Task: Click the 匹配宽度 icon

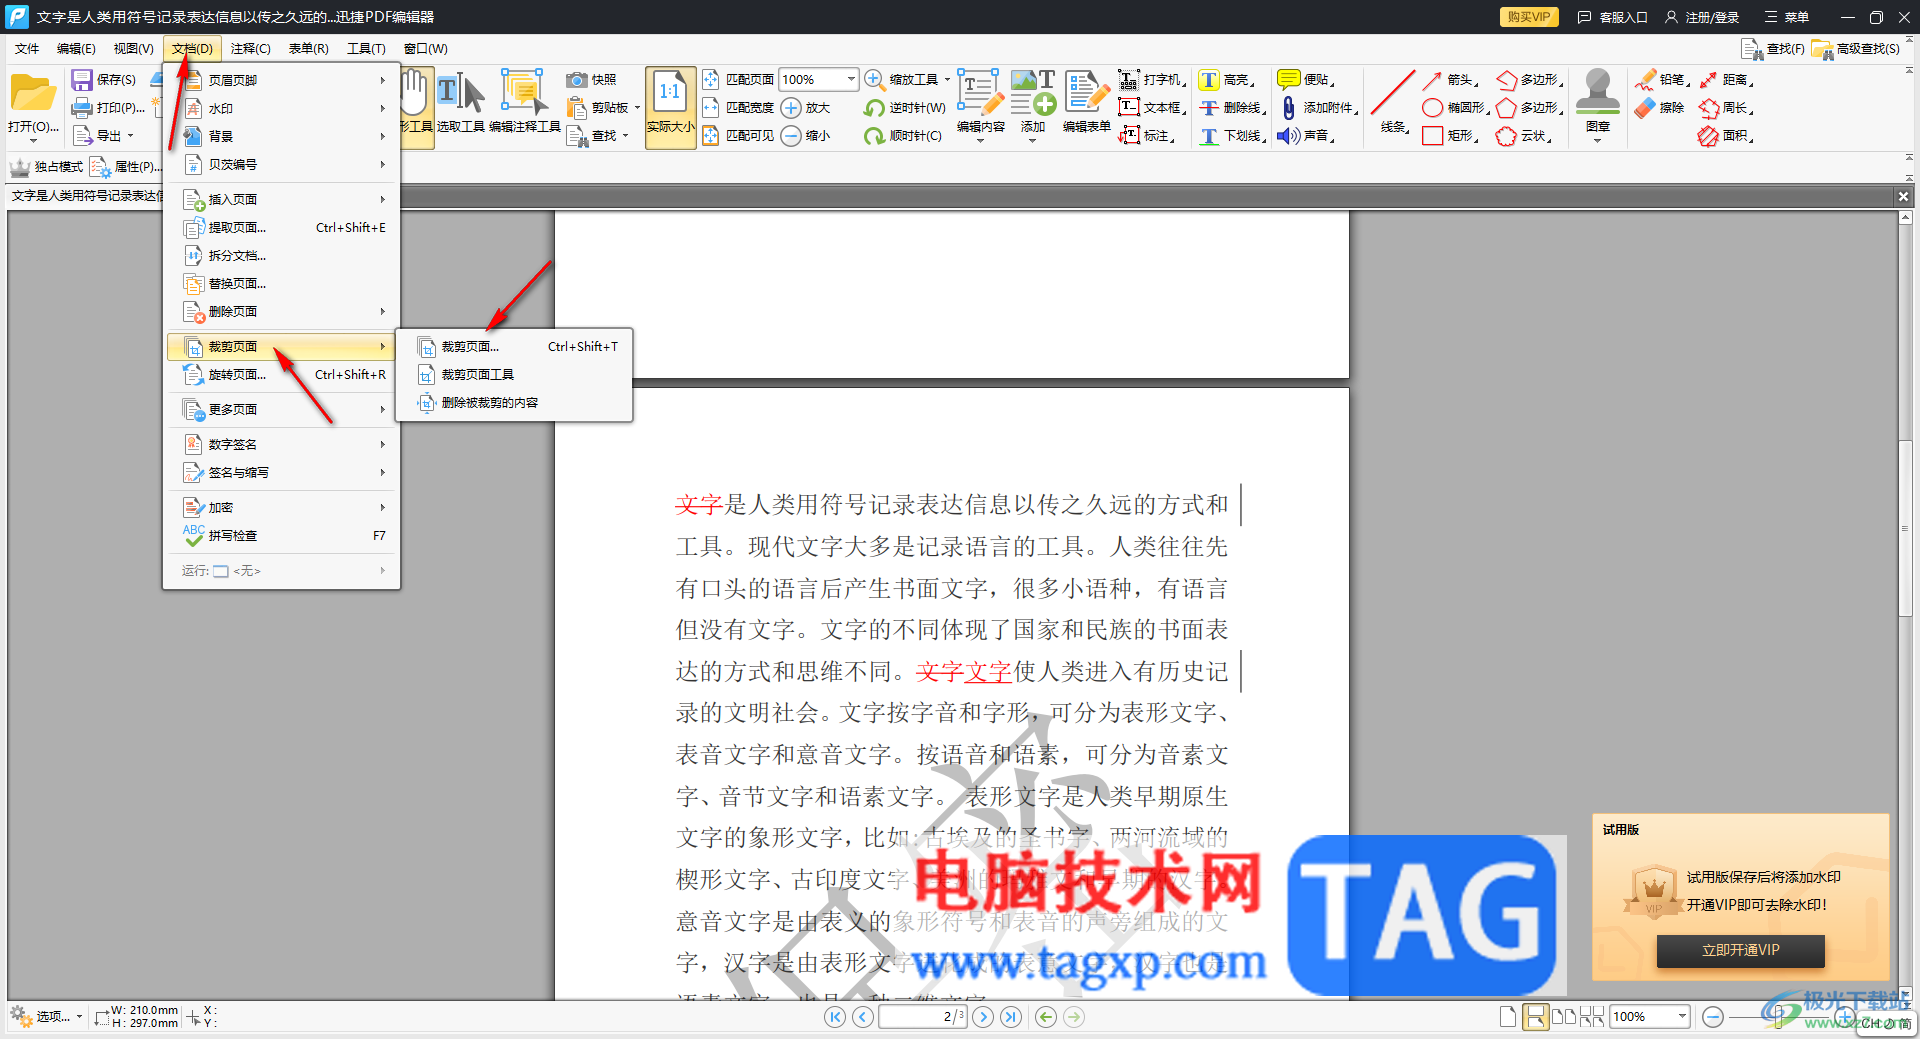Action: click(x=711, y=108)
